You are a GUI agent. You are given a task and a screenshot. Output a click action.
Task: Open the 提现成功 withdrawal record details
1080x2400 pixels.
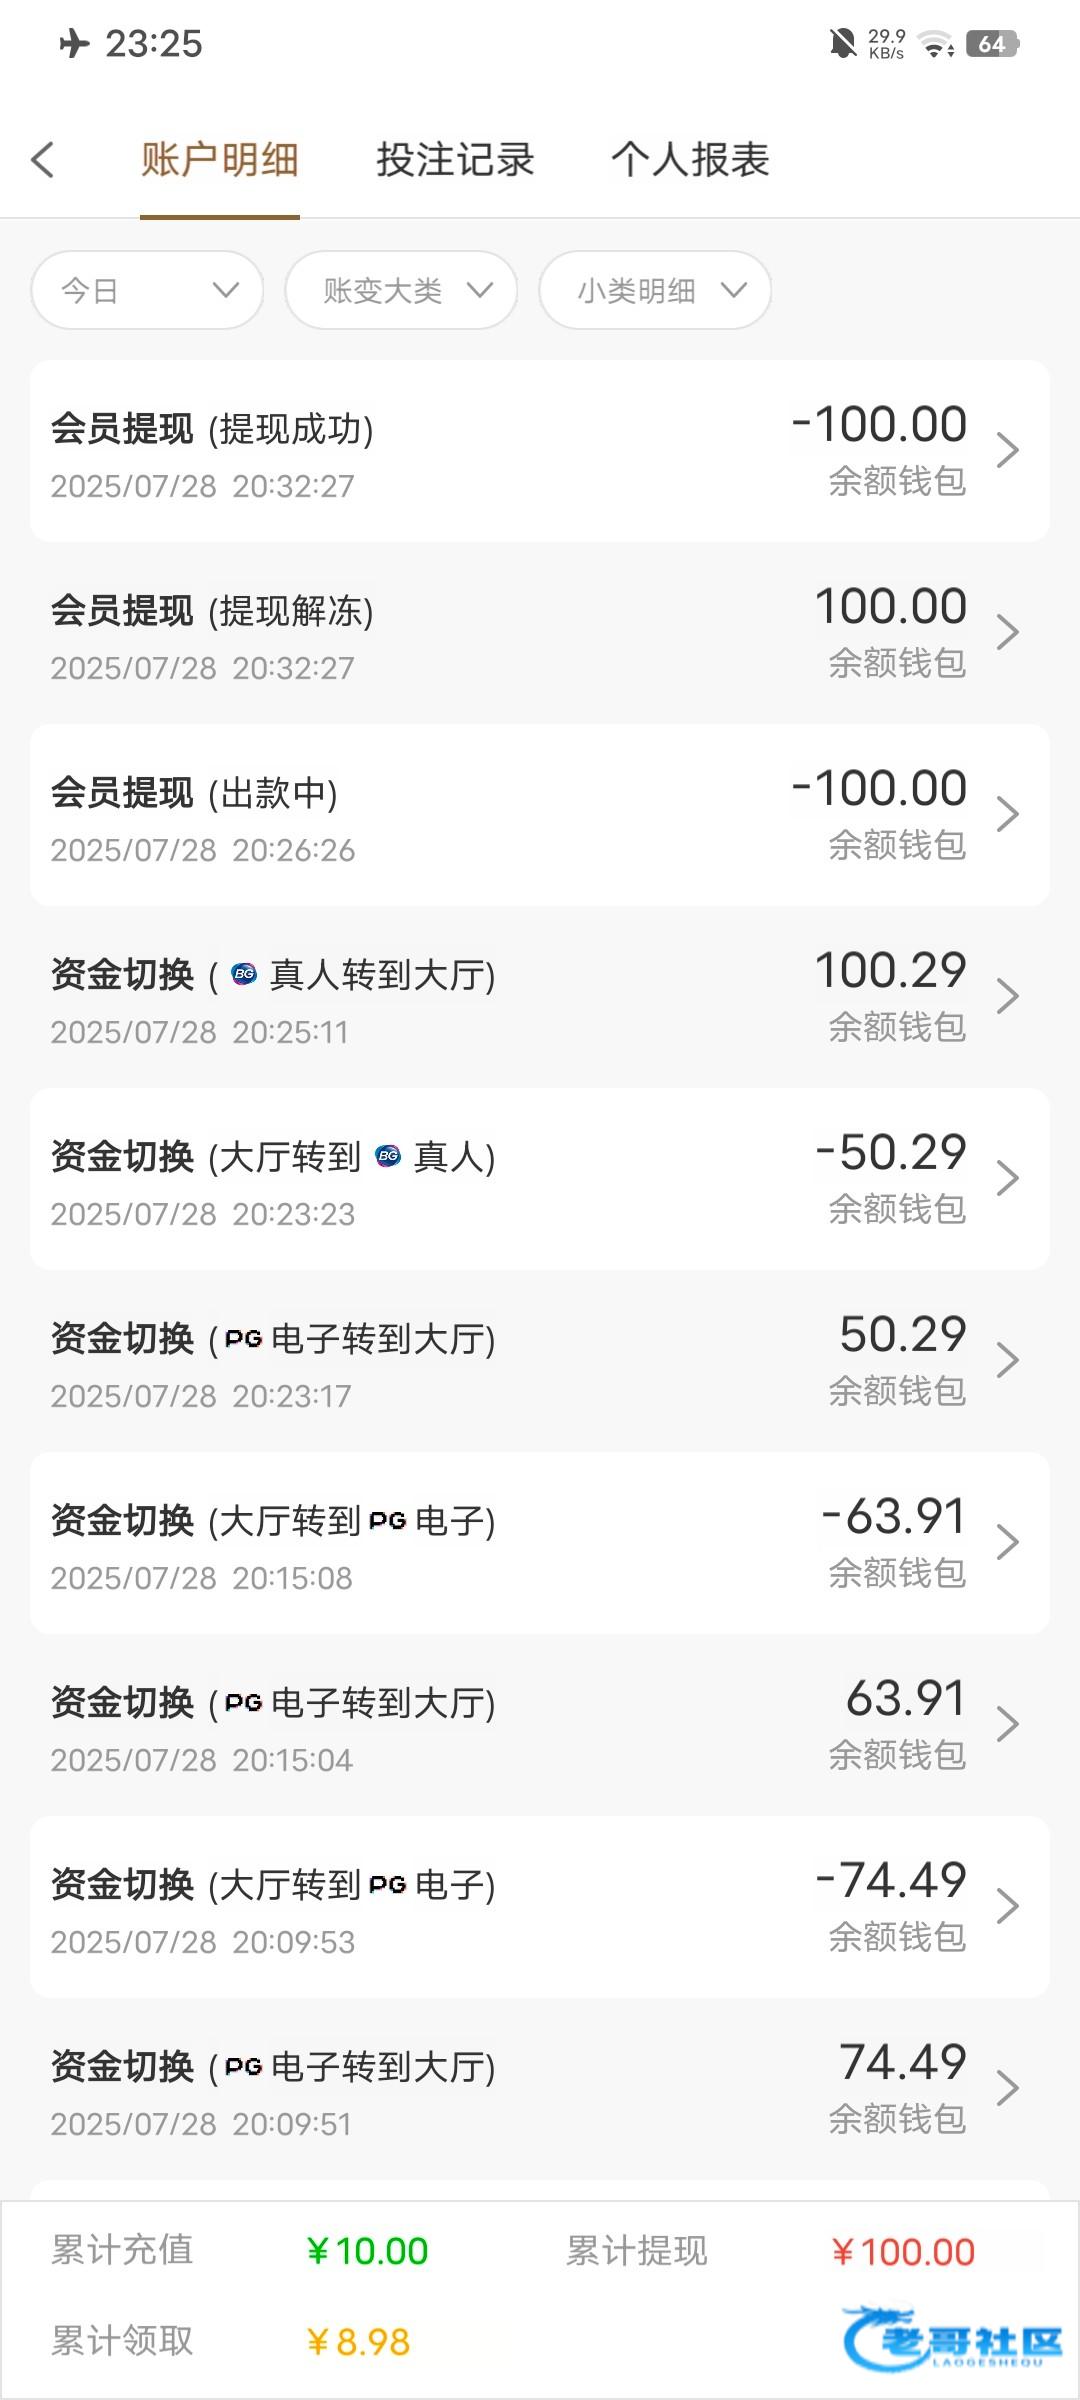(540, 451)
